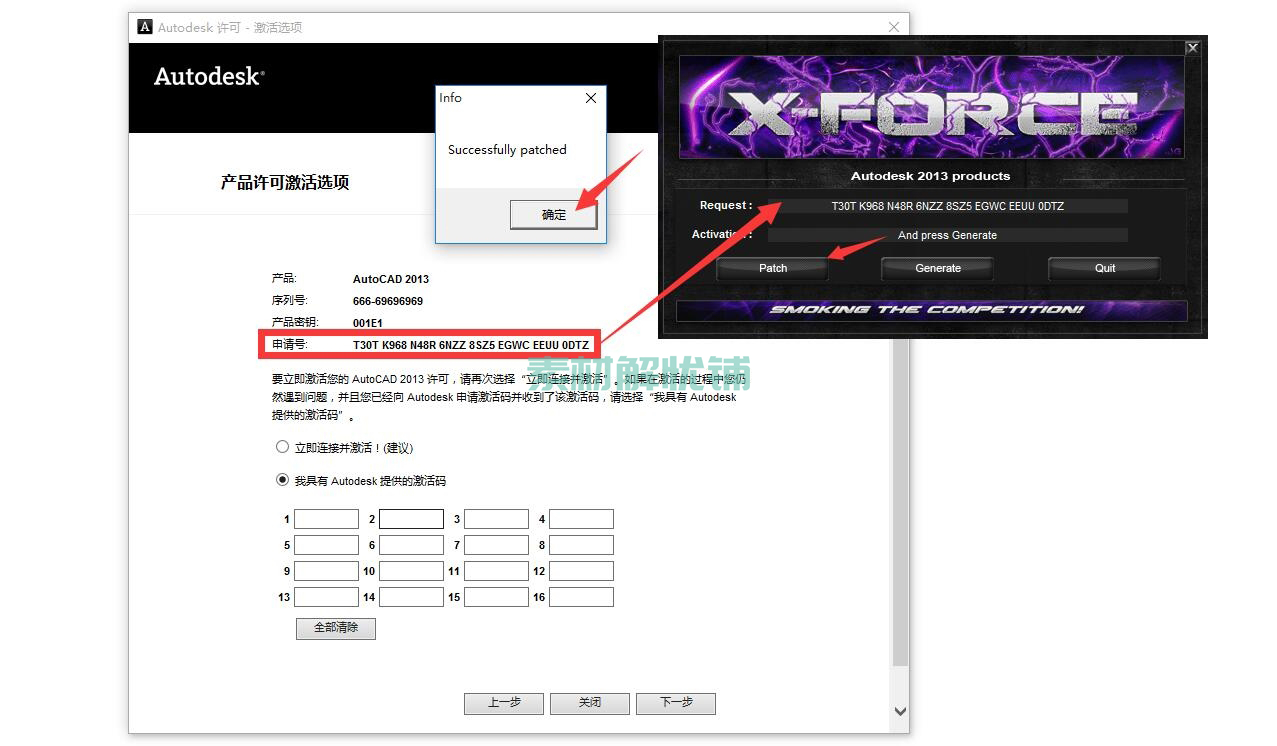Click the Autodesk title bar app icon

pos(145,27)
